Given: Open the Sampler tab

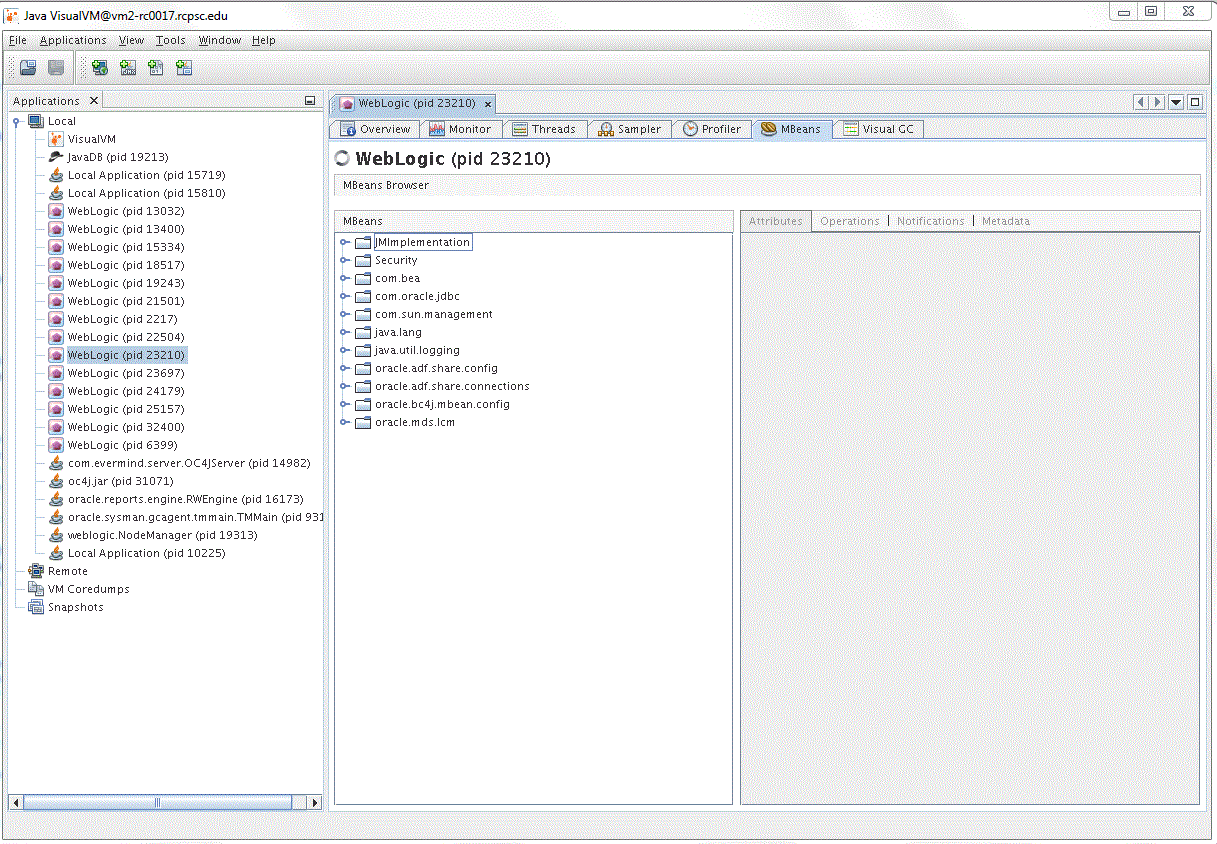Looking at the screenshot, I should (629, 129).
